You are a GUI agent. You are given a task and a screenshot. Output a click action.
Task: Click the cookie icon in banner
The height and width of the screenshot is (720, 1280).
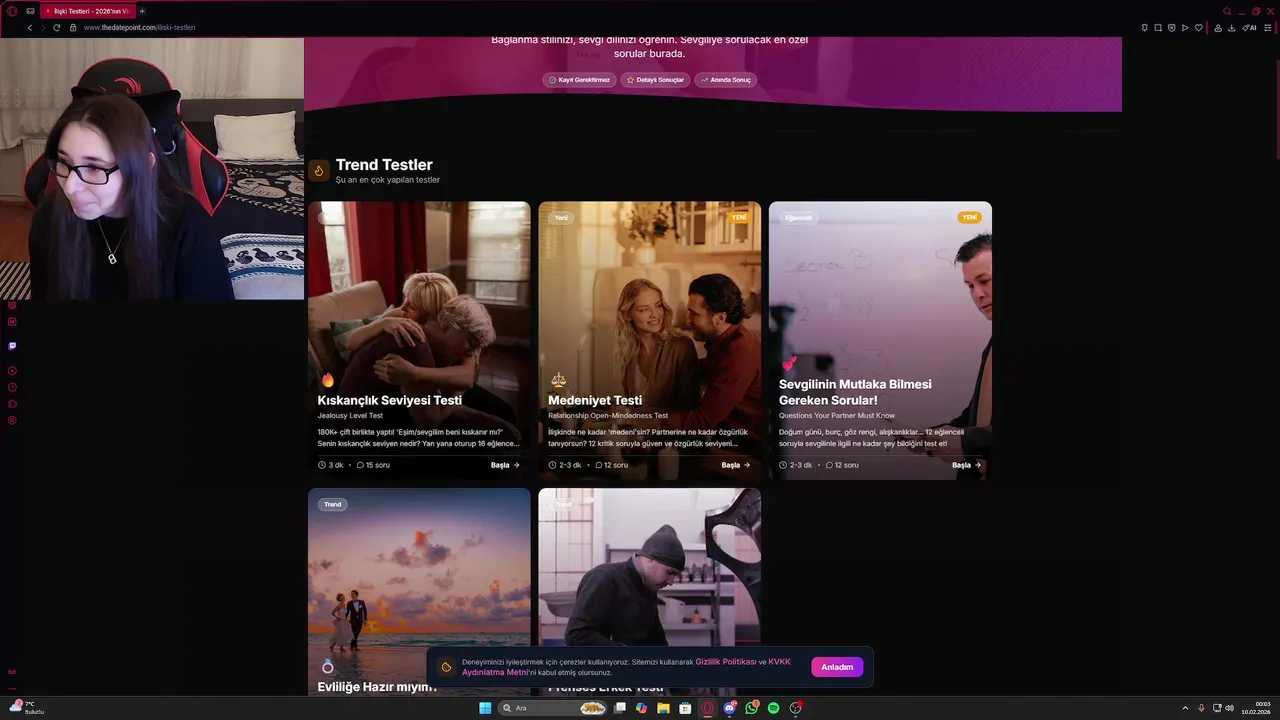pos(446,667)
